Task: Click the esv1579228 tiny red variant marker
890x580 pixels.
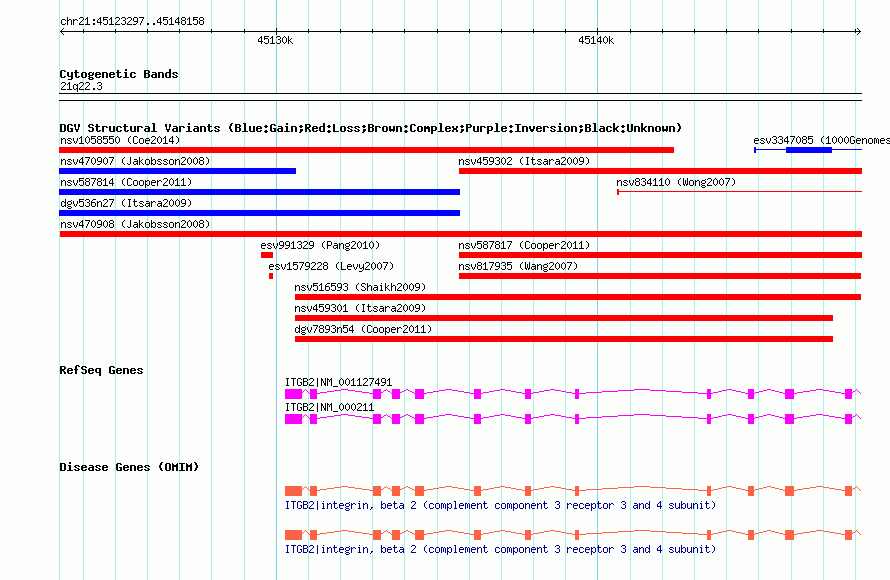Action: pyautogui.click(x=271, y=276)
